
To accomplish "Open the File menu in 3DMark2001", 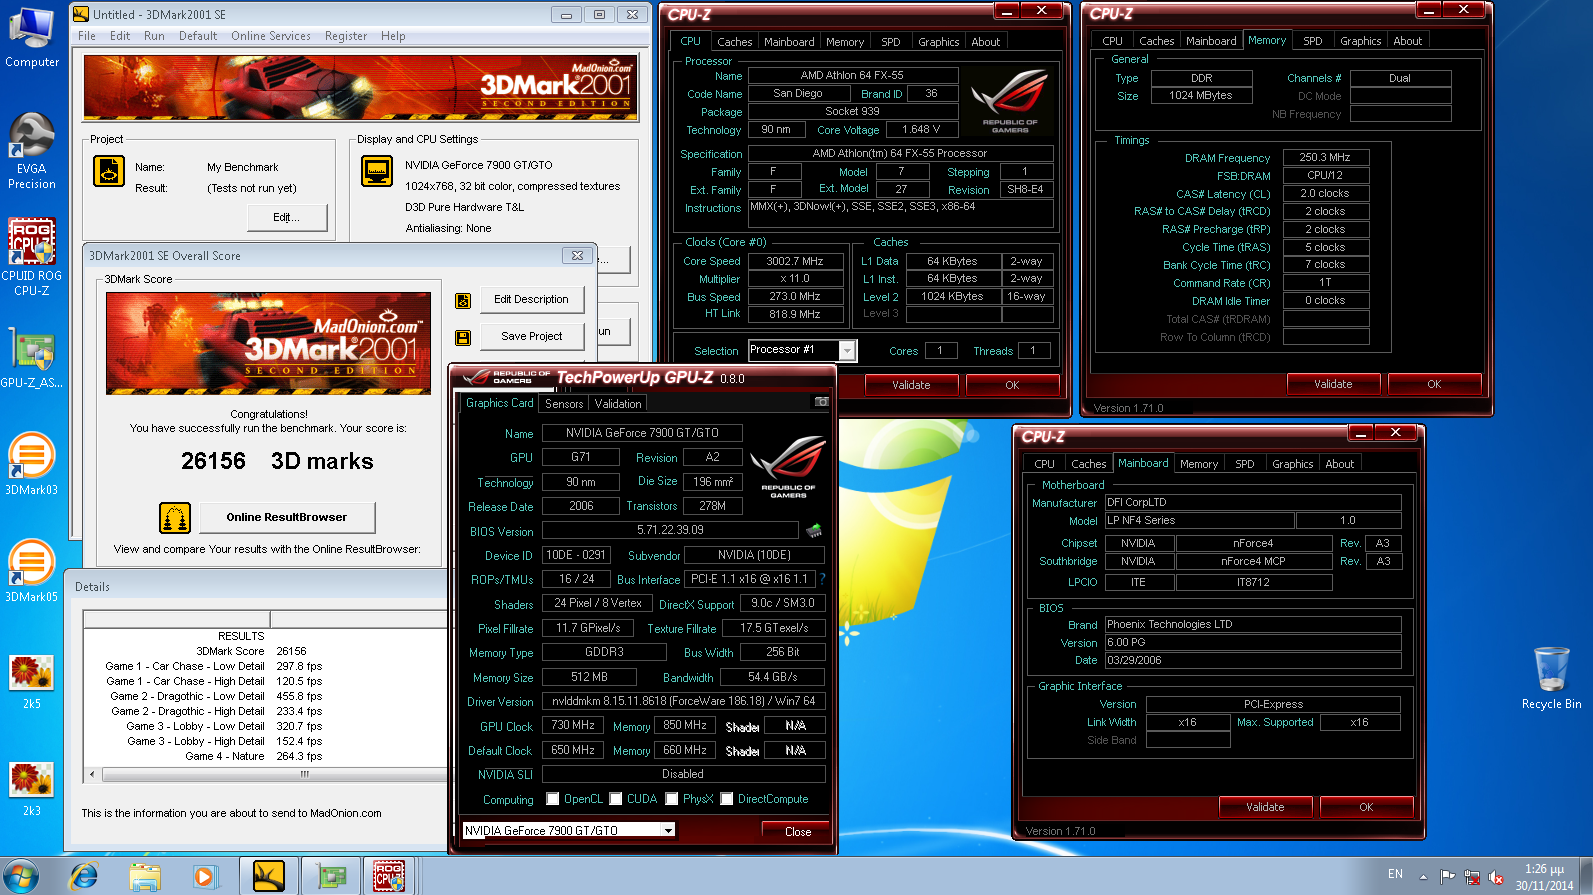I will [87, 36].
